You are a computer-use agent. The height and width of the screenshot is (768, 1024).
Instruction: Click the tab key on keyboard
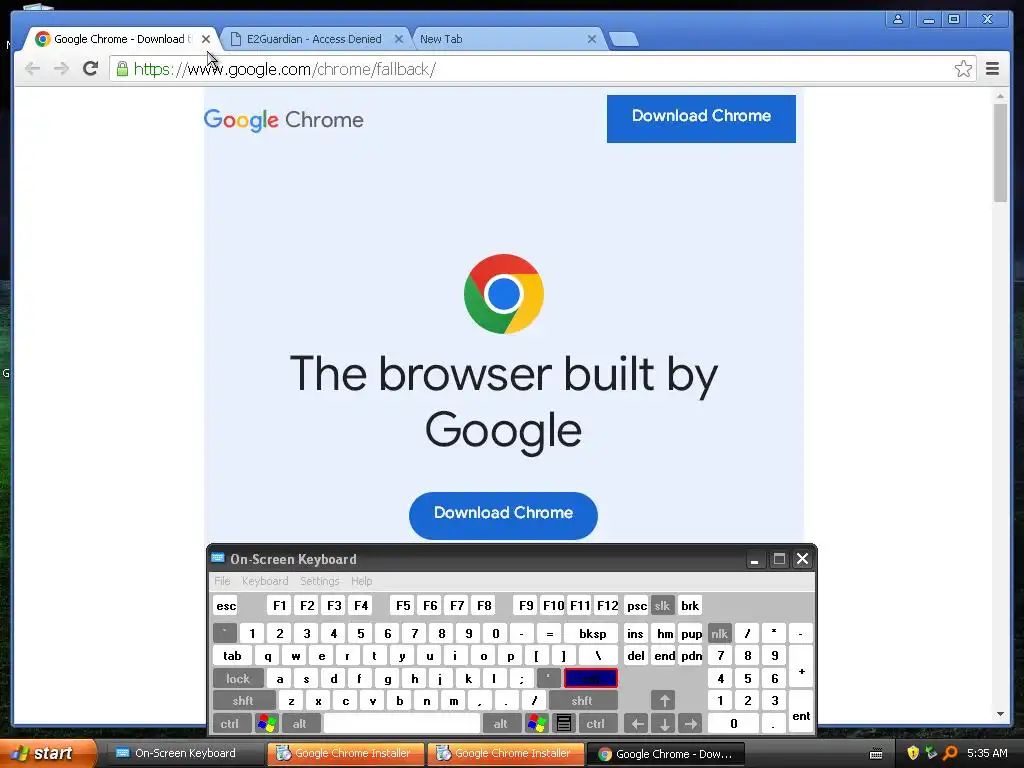(233, 656)
